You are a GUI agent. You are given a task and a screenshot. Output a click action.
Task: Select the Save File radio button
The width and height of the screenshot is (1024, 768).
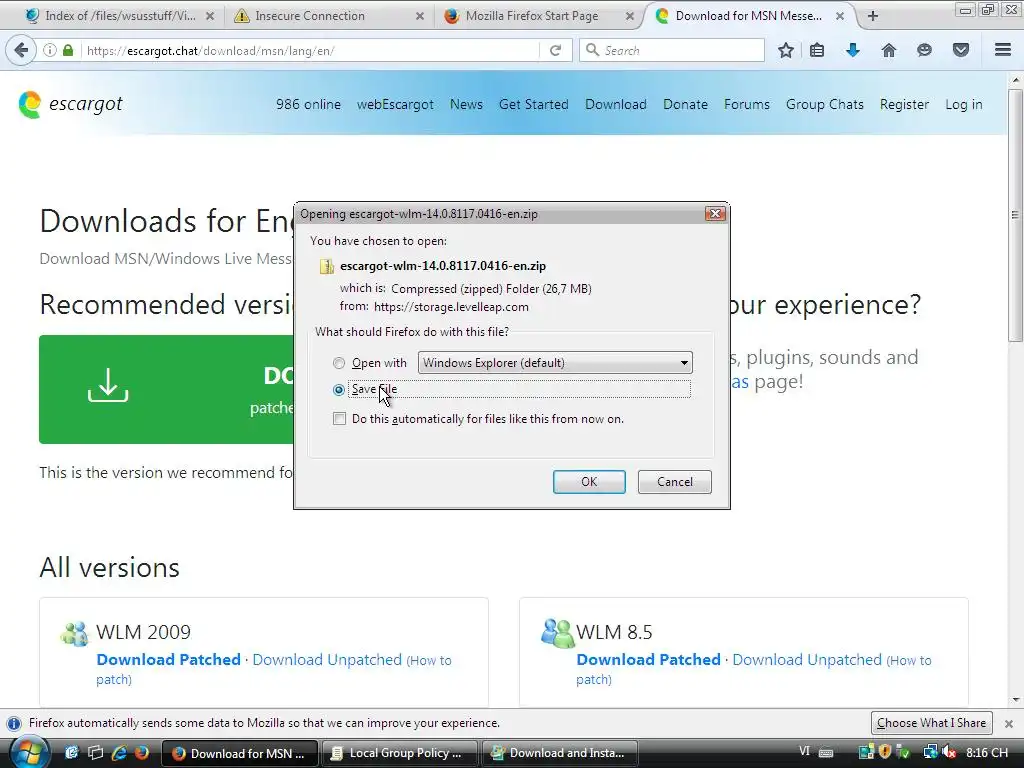pyautogui.click(x=338, y=390)
